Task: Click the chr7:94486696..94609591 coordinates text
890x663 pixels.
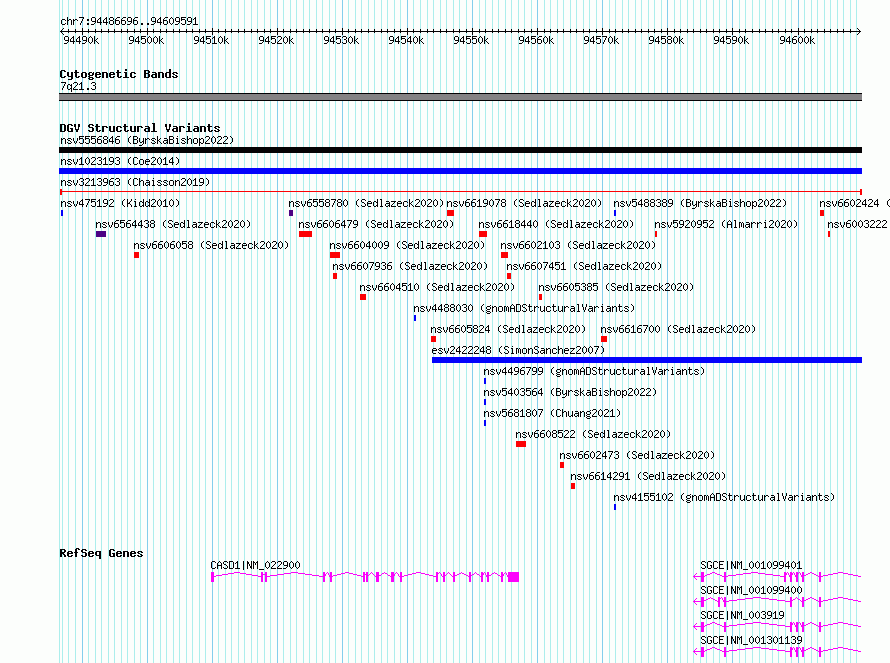Action: [x=129, y=22]
